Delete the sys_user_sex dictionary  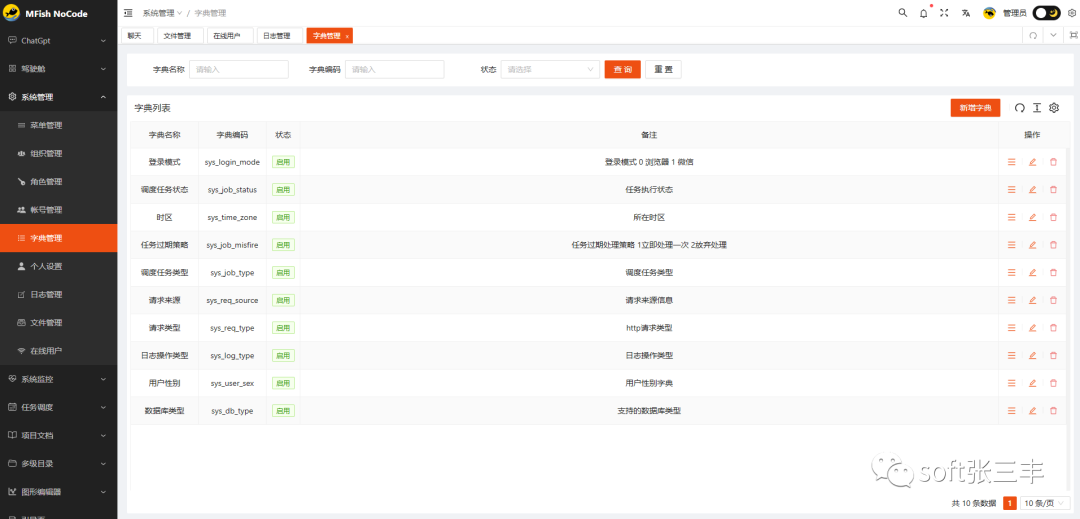1053,383
